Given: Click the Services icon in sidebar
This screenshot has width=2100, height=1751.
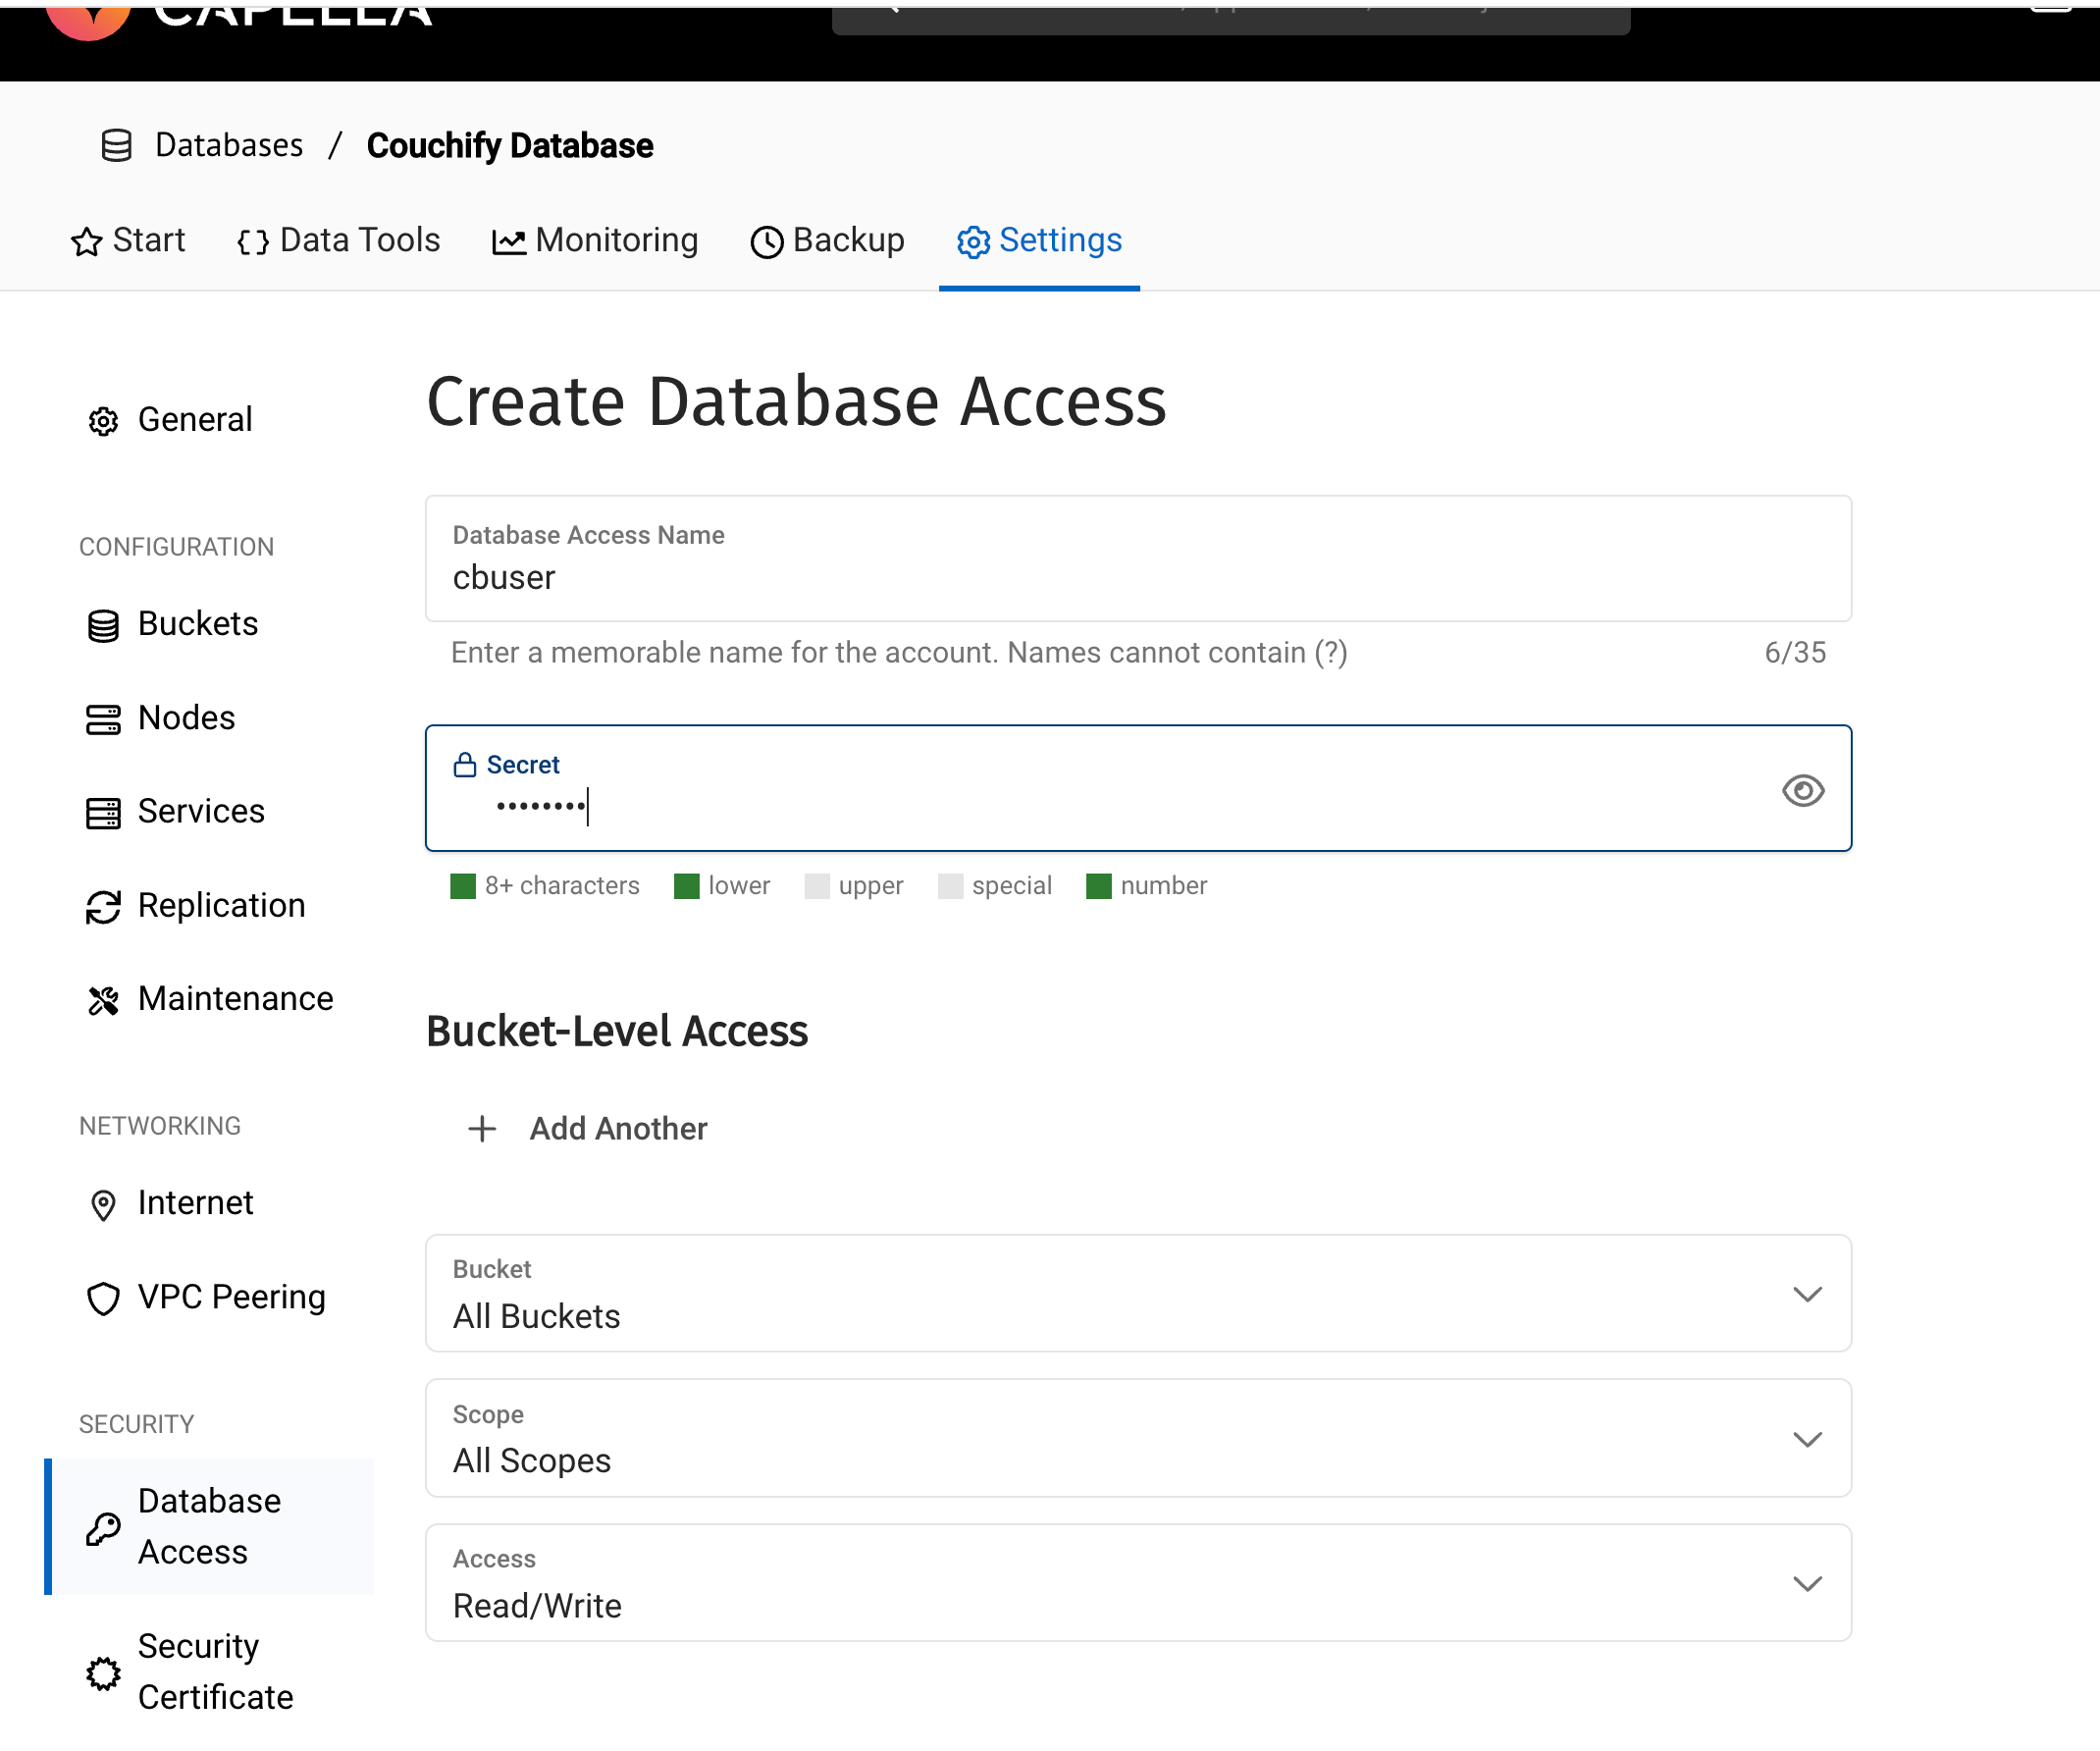Looking at the screenshot, I should [103, 814].
